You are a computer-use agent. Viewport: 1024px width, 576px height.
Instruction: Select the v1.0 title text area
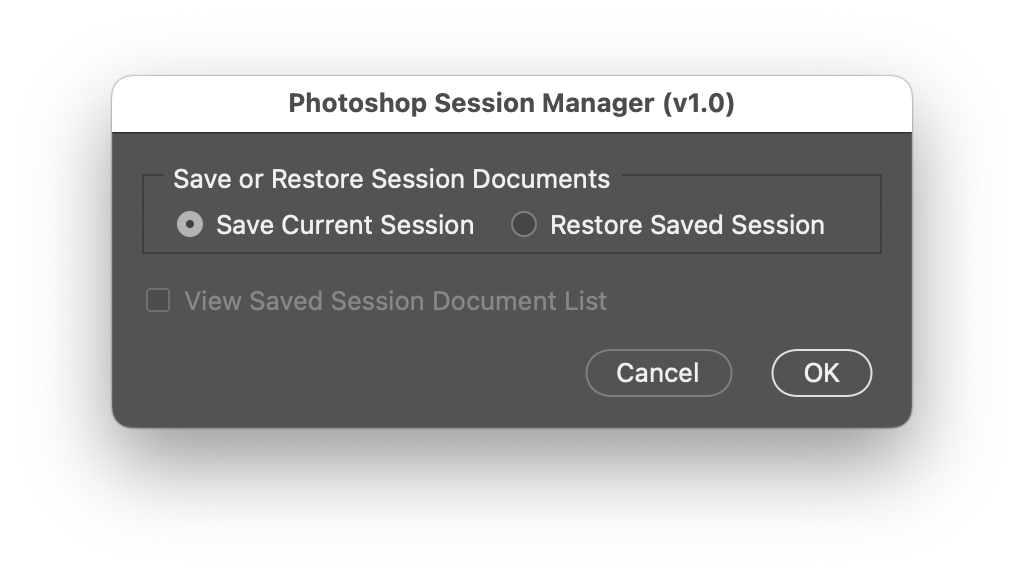tap(690, 103)
